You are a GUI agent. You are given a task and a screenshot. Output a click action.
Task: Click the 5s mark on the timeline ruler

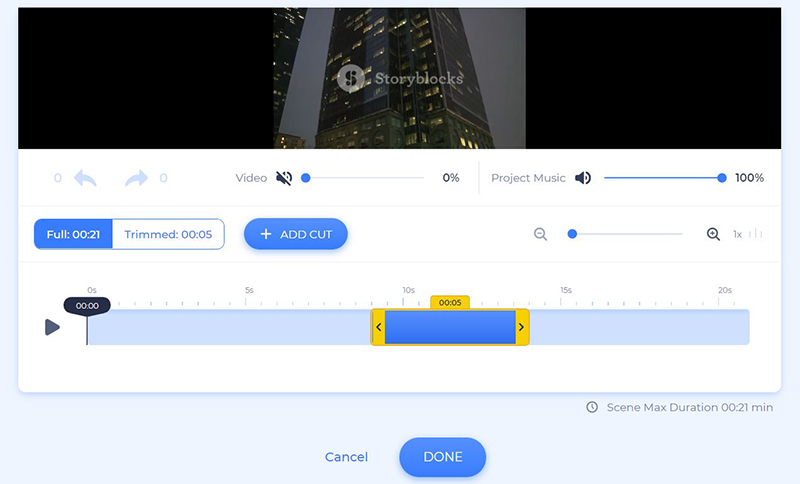coord(249,290)
